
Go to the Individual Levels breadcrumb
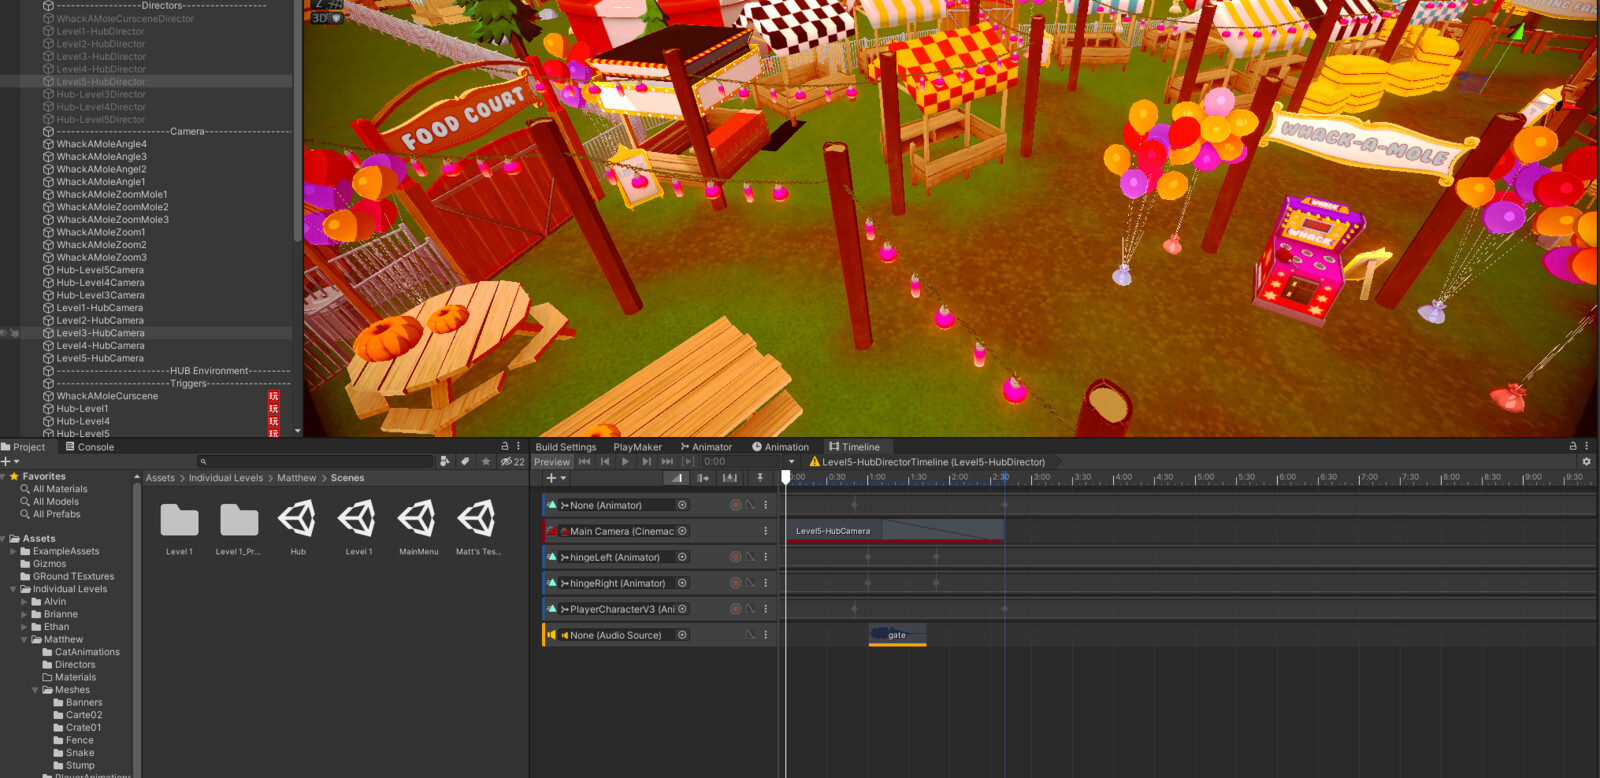pyautogui.click(x=226, y=478)
